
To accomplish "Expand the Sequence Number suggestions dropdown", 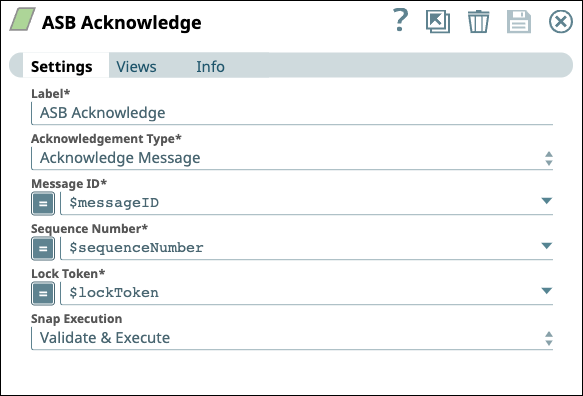I will [546, 246].
